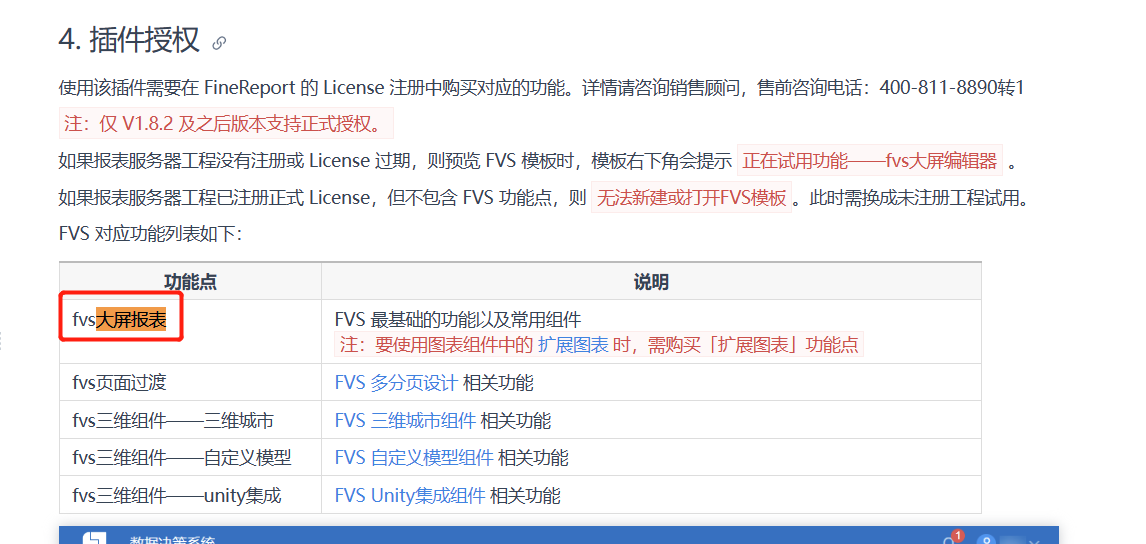Screen dimensions: 1146x544
Task: Select the fvs三维组件——自定义模型 cell
Action: click(190, 458)
